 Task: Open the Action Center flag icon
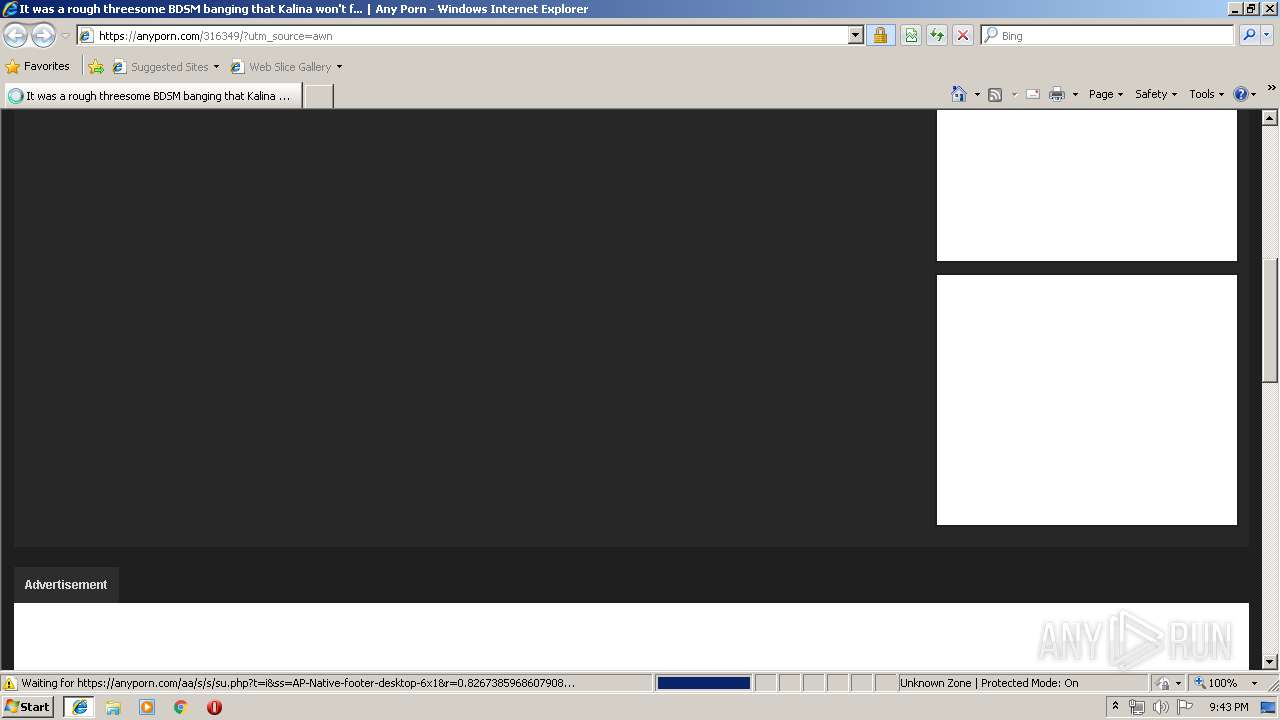tap(1185, 707)
